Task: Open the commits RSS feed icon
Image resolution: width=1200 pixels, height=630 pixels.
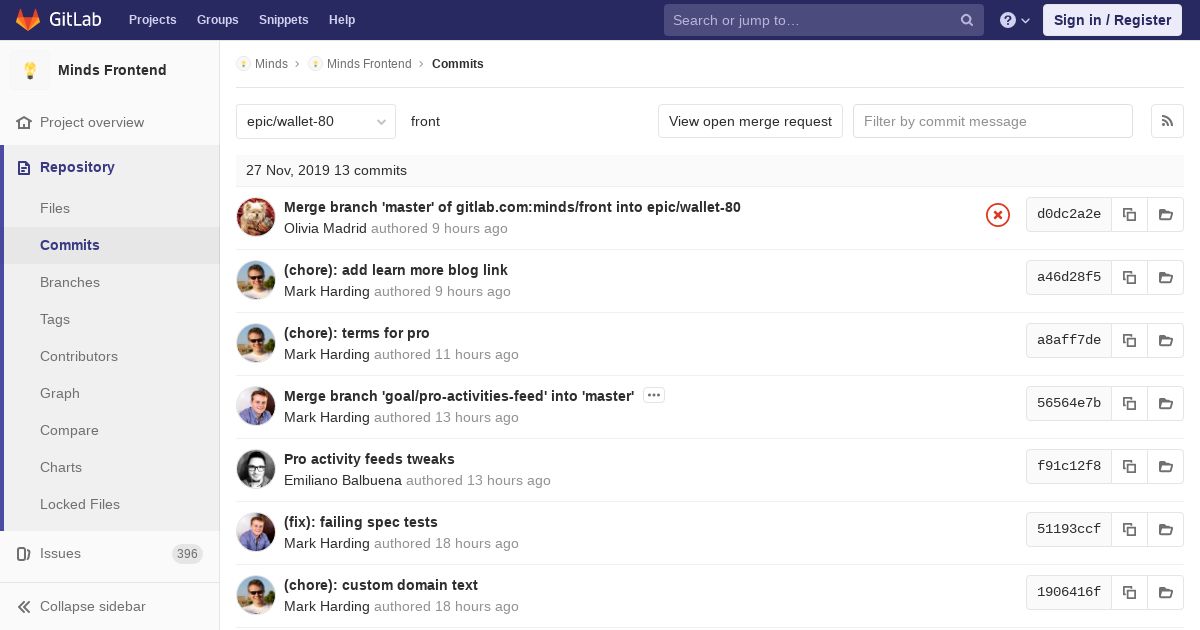Action: coord(1167,121)
